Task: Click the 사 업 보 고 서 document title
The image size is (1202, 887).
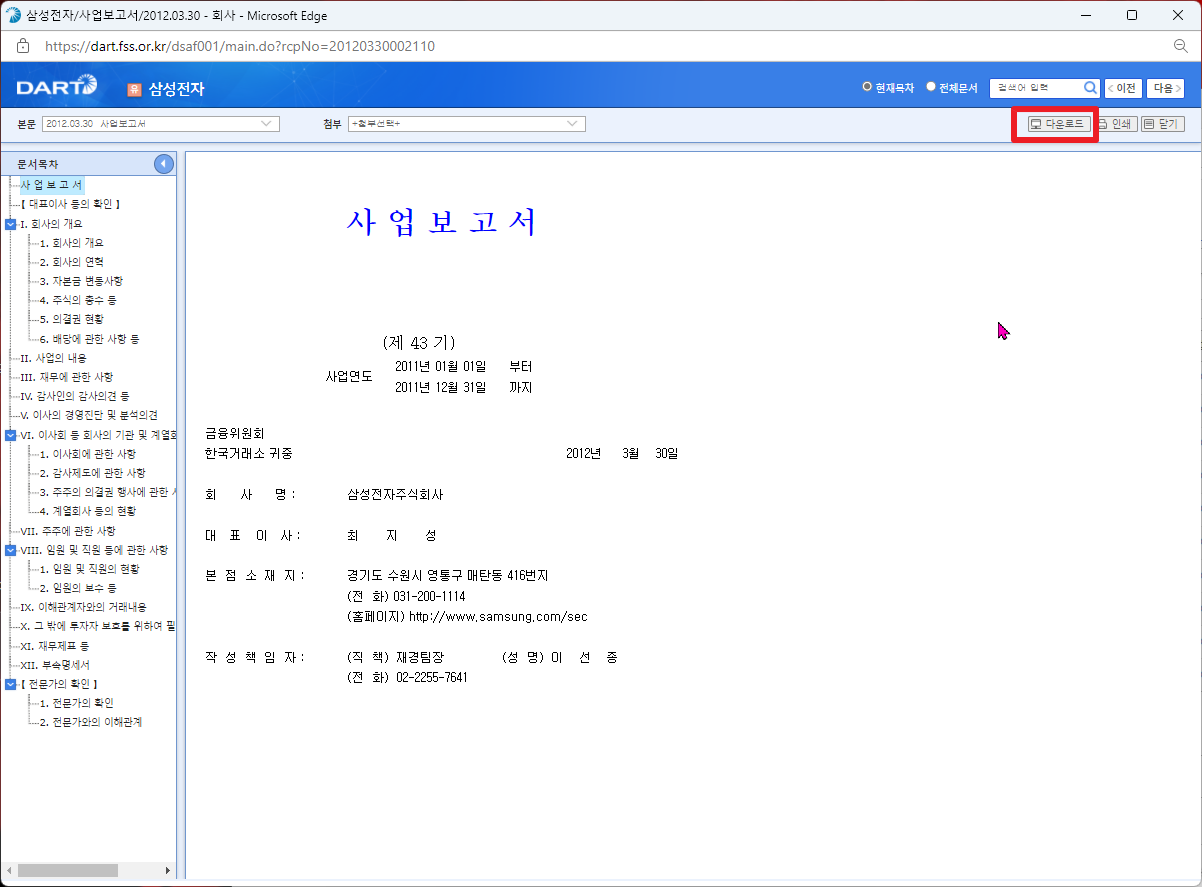Action: pos(441,222)
